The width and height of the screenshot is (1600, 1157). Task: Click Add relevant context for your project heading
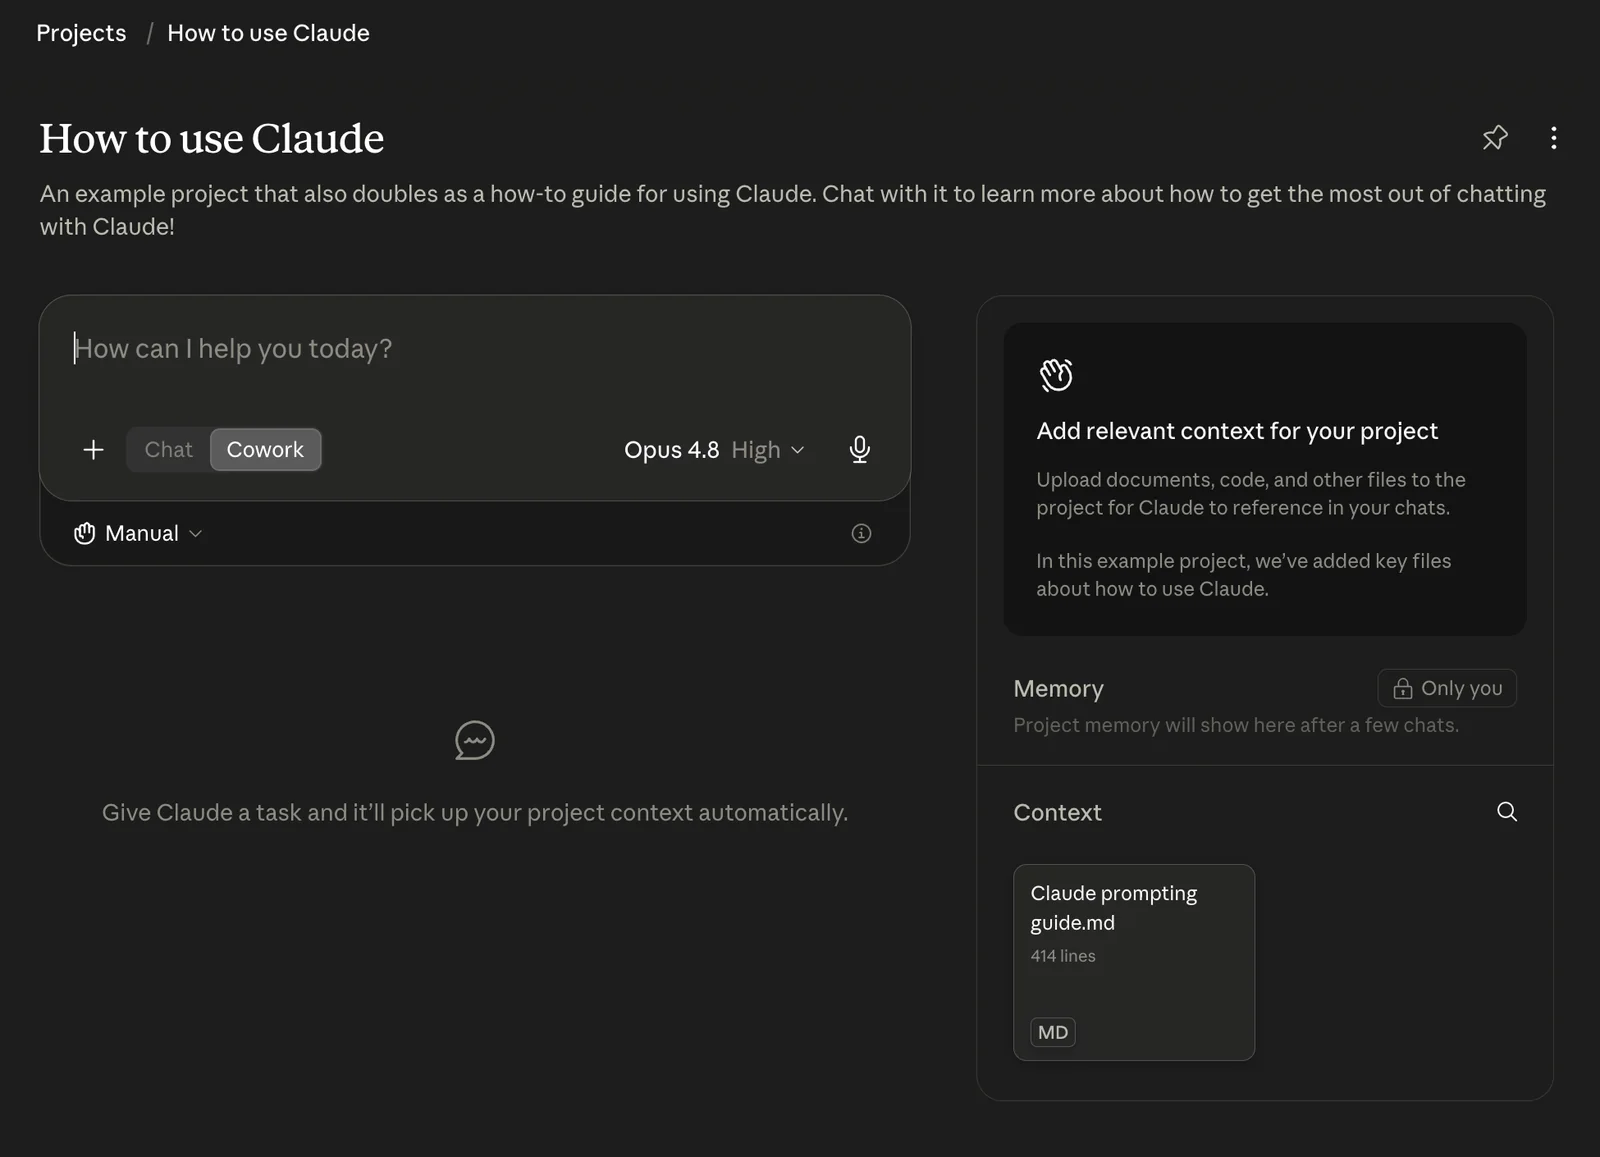1237,431
